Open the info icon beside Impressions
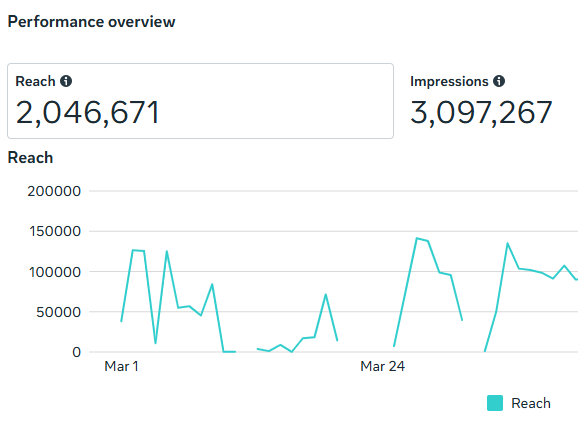The width and height of the screenshot is (578, 422). [x=499, y=81]
